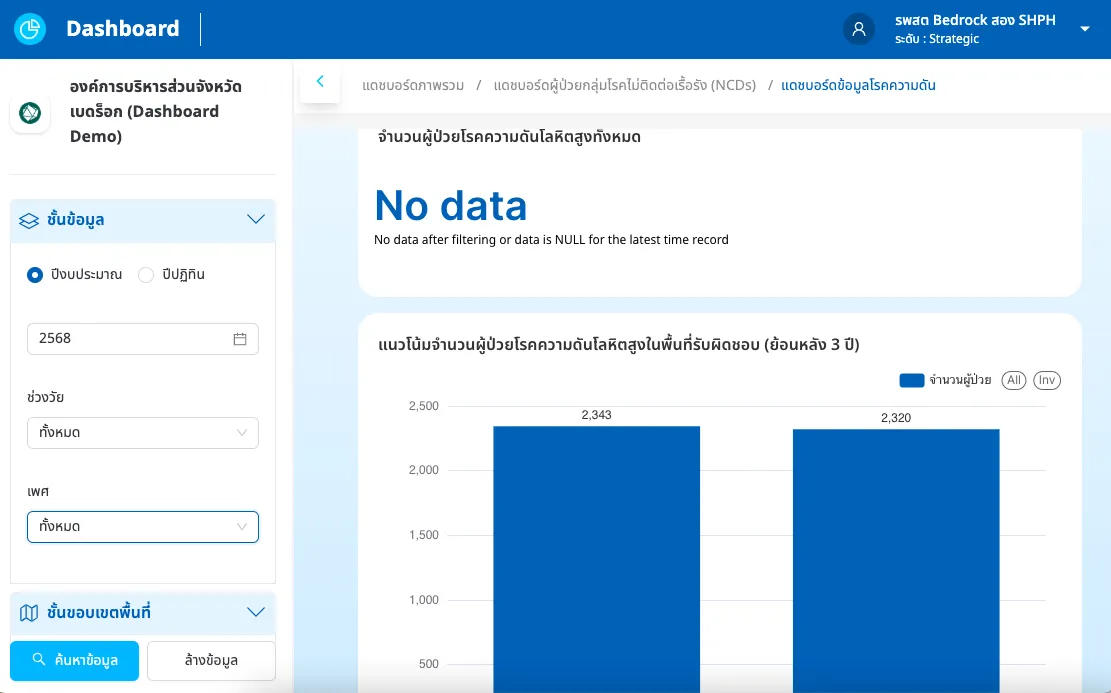The height and width of the screenshot is (693, 1111).
Task: Open user account menu dropdown arrow
Action: pos(1085,29)
